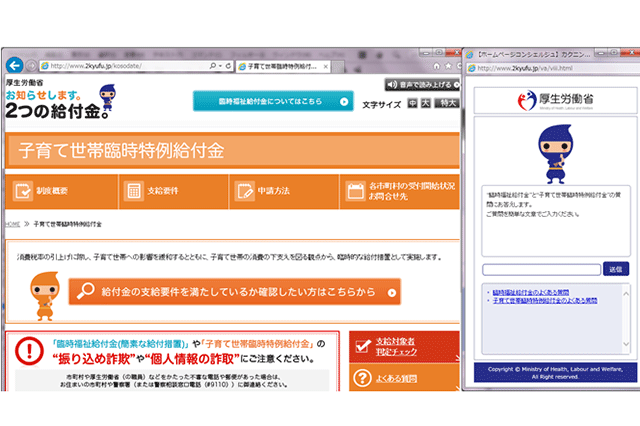
Task: Click magnifier icon on orange 支給要件 banner
Action: pos(86,291)
